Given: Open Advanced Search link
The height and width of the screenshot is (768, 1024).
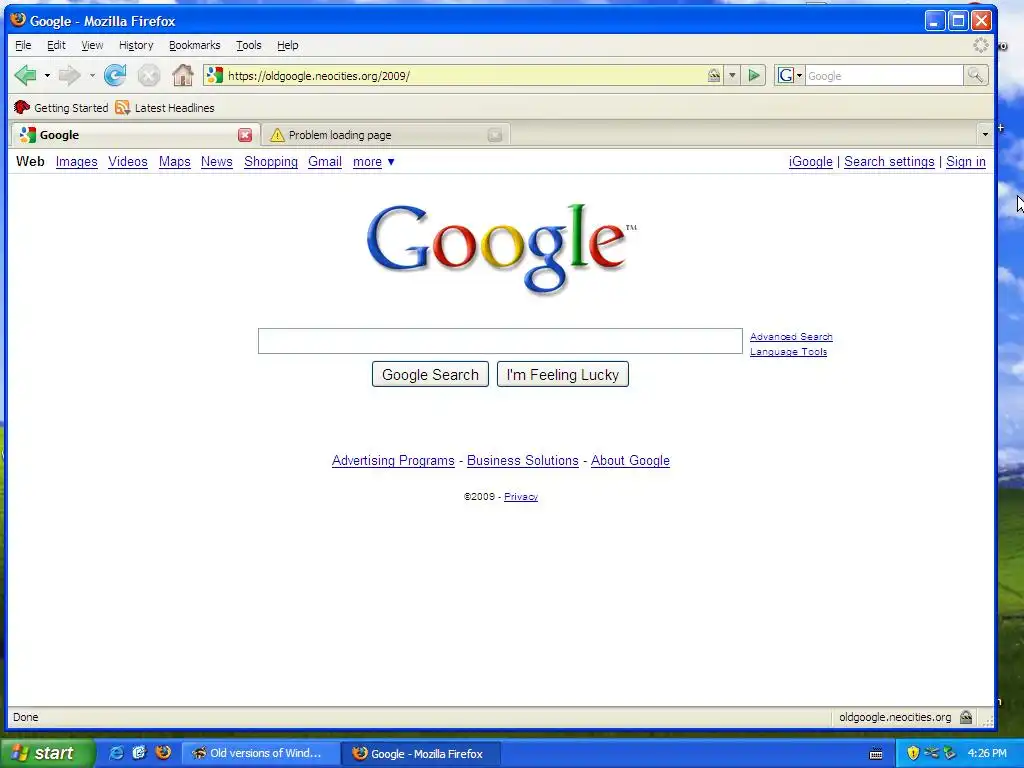Looking at the screenshot, I should (792, 337).
